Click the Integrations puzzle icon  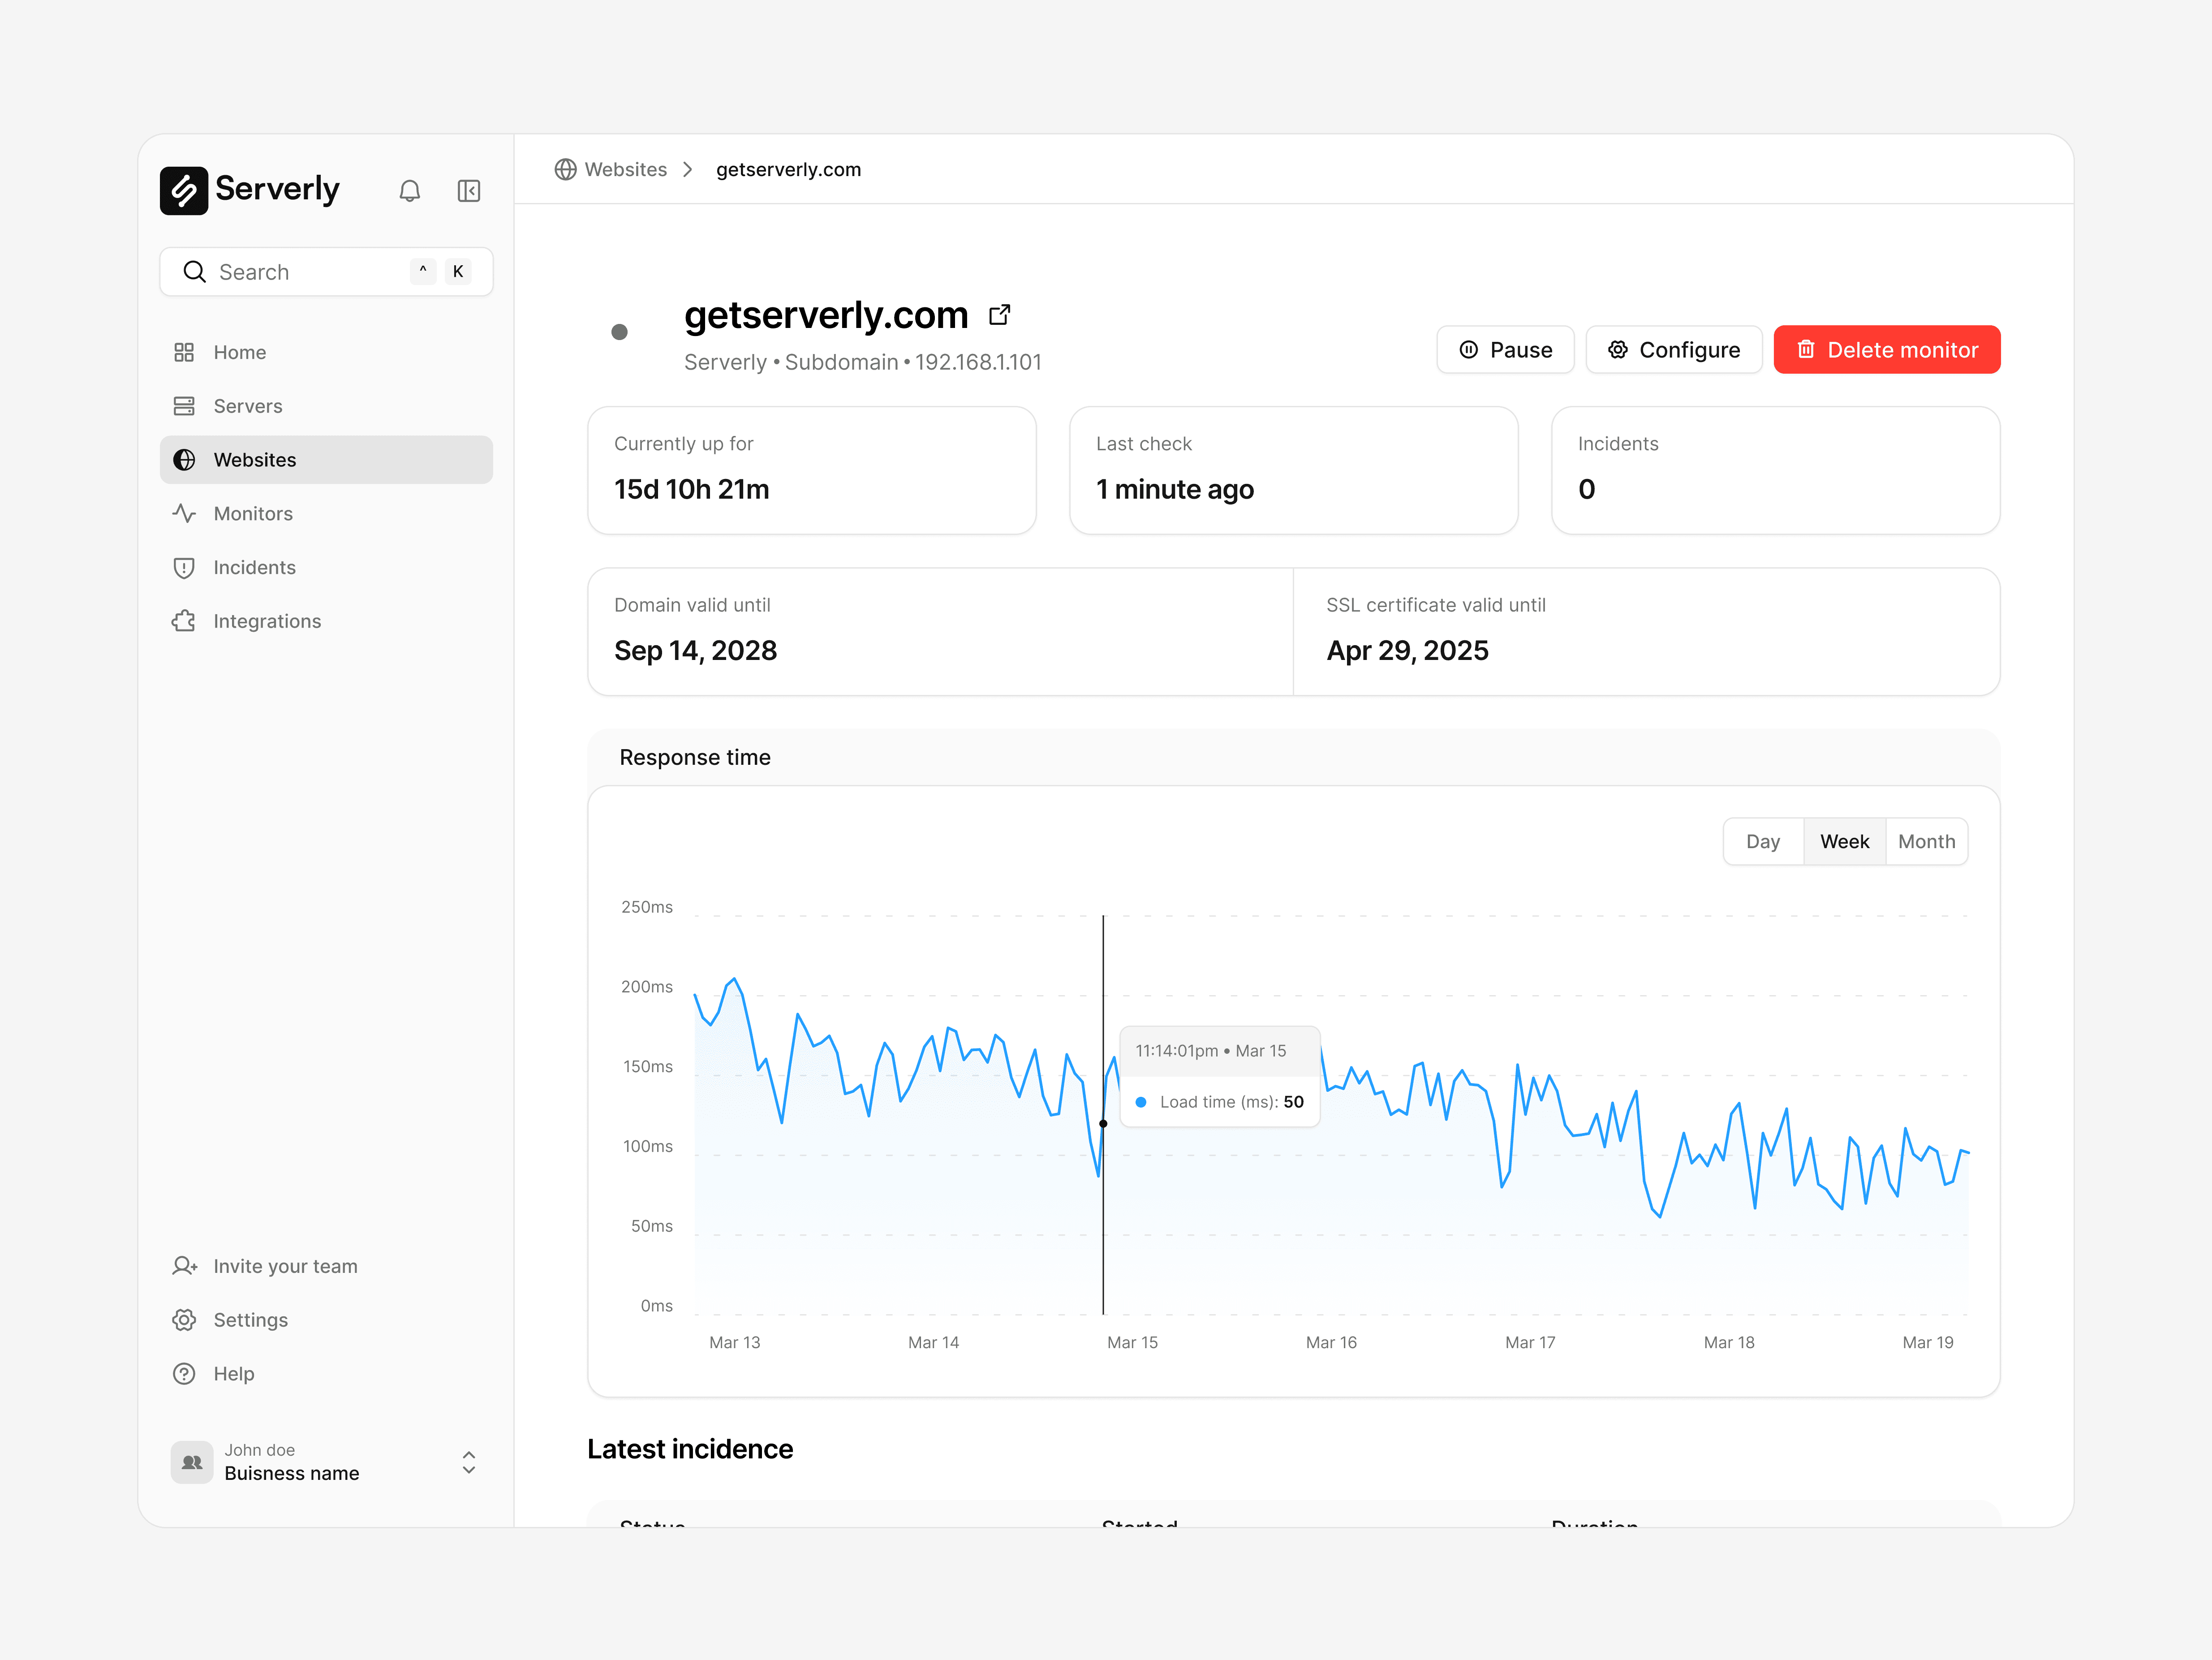(x=184, y=621)
